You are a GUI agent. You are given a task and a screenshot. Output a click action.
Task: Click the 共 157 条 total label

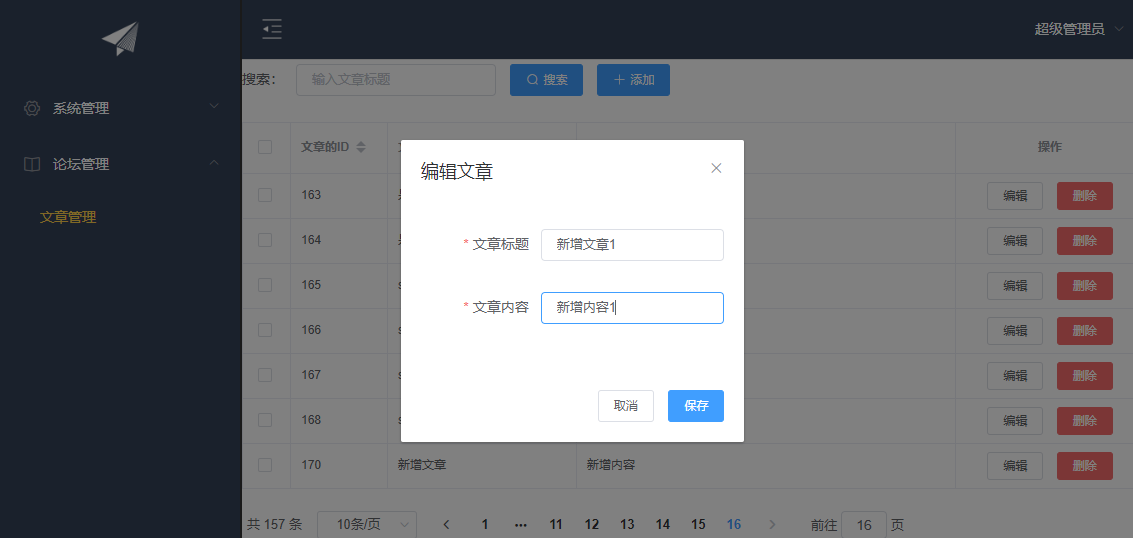(x=275, y=525)
